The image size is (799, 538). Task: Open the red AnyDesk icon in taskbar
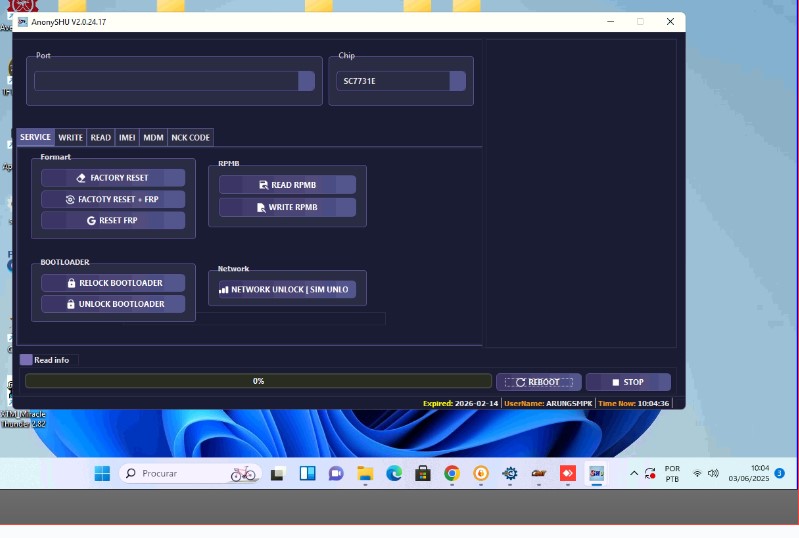568,474
